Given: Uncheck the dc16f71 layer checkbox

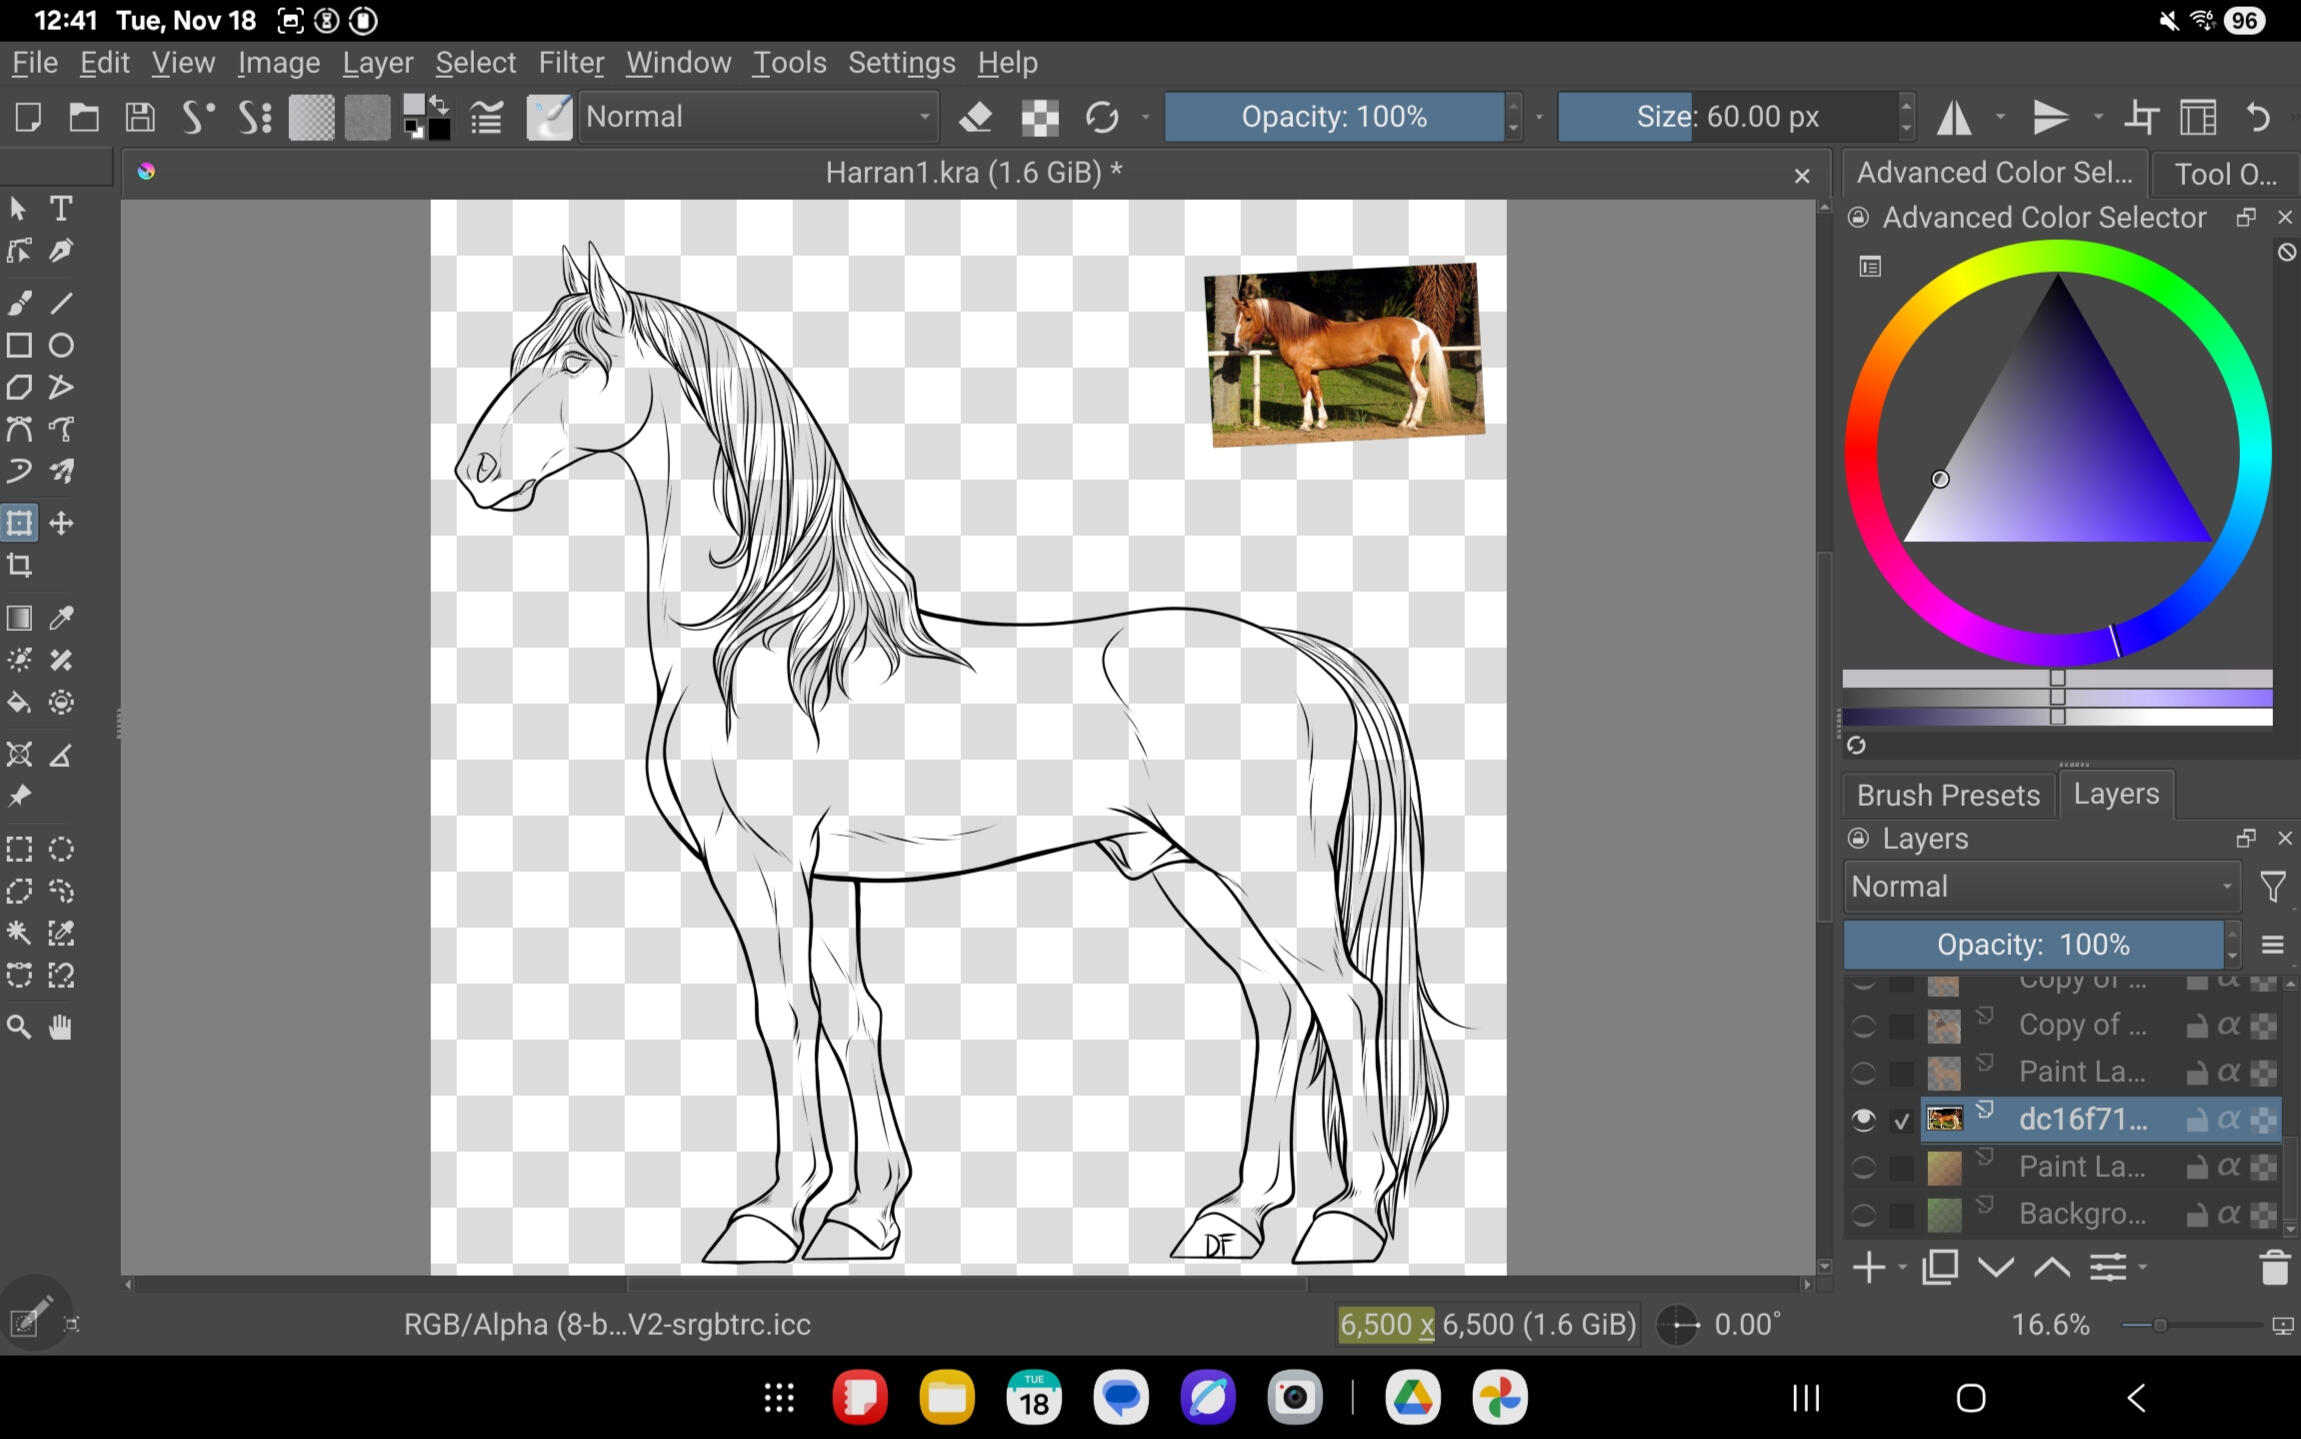Looking at the screenshot, I should [x=1902, y=1121].
